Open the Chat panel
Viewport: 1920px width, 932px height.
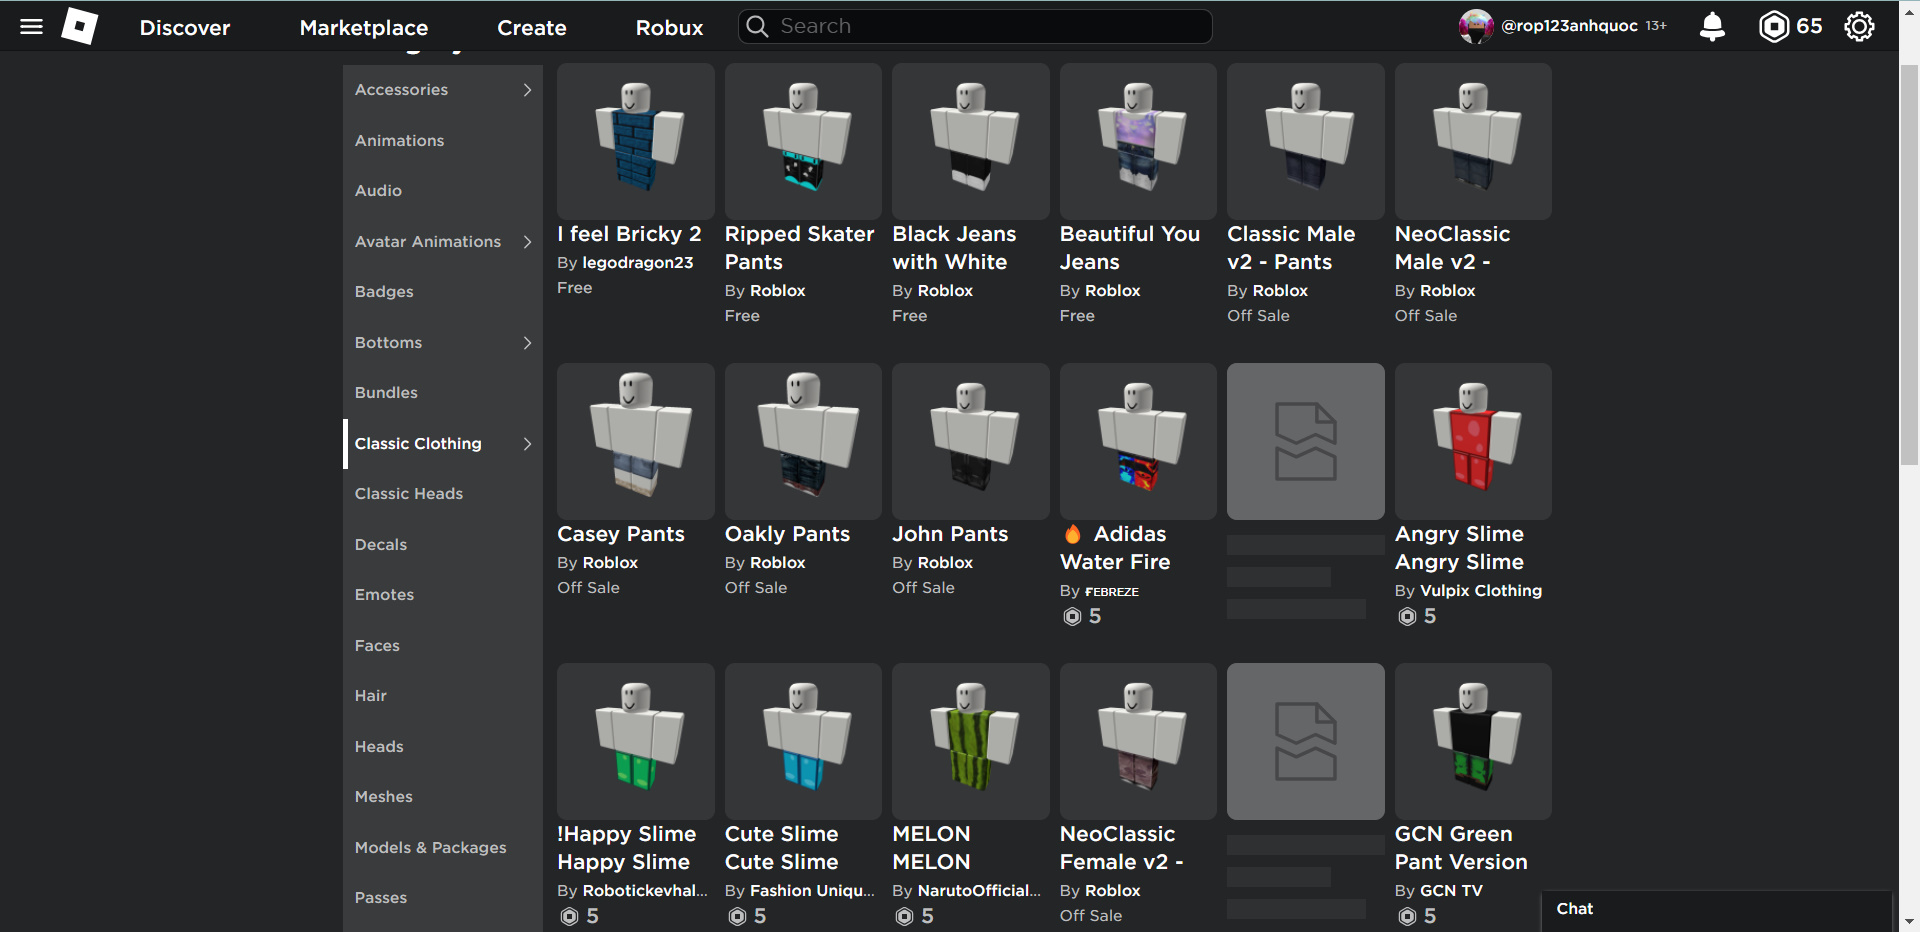1716,910
